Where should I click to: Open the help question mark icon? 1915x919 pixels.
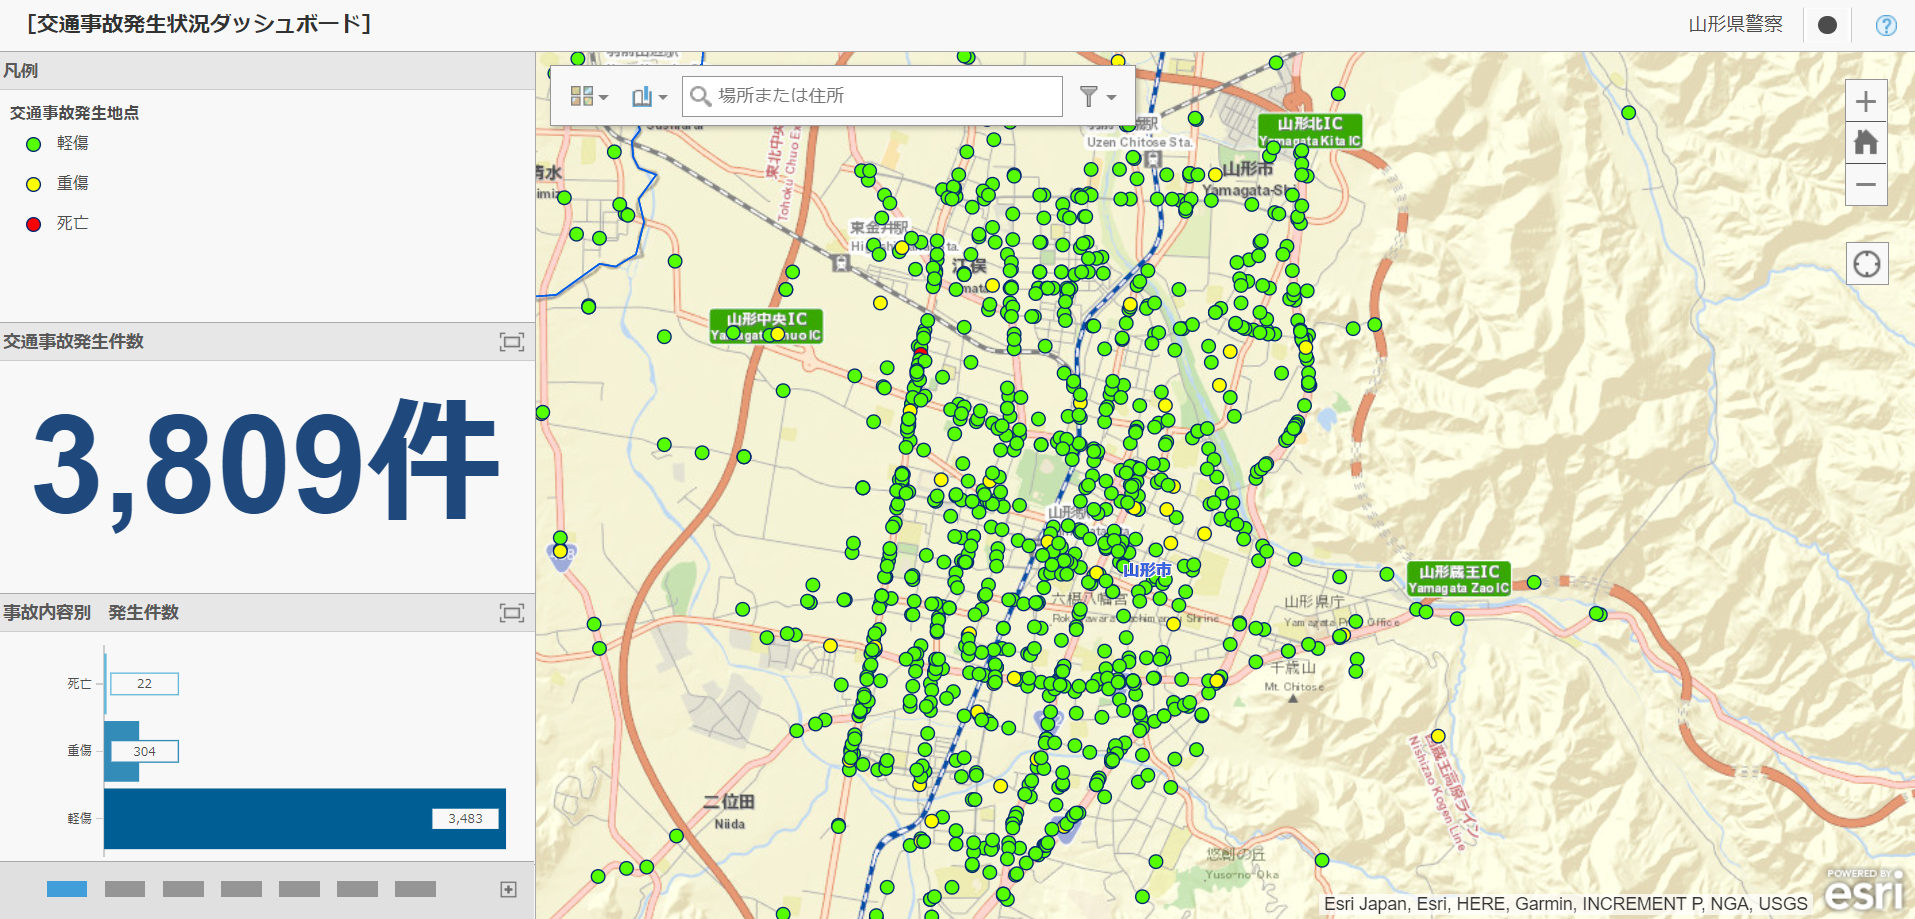[x=1885, y=25]
